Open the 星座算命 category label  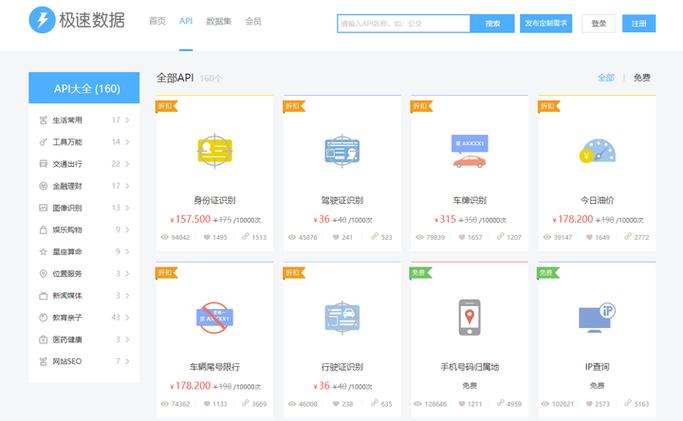[x=67, y=252]
